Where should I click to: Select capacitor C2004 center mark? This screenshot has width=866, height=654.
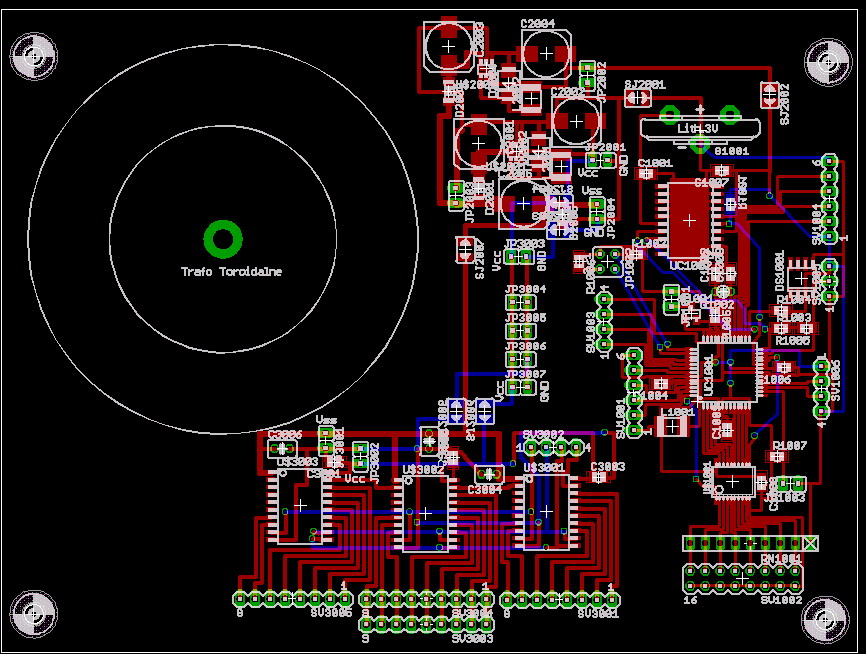pyautogui.click(x=546, y=53)
